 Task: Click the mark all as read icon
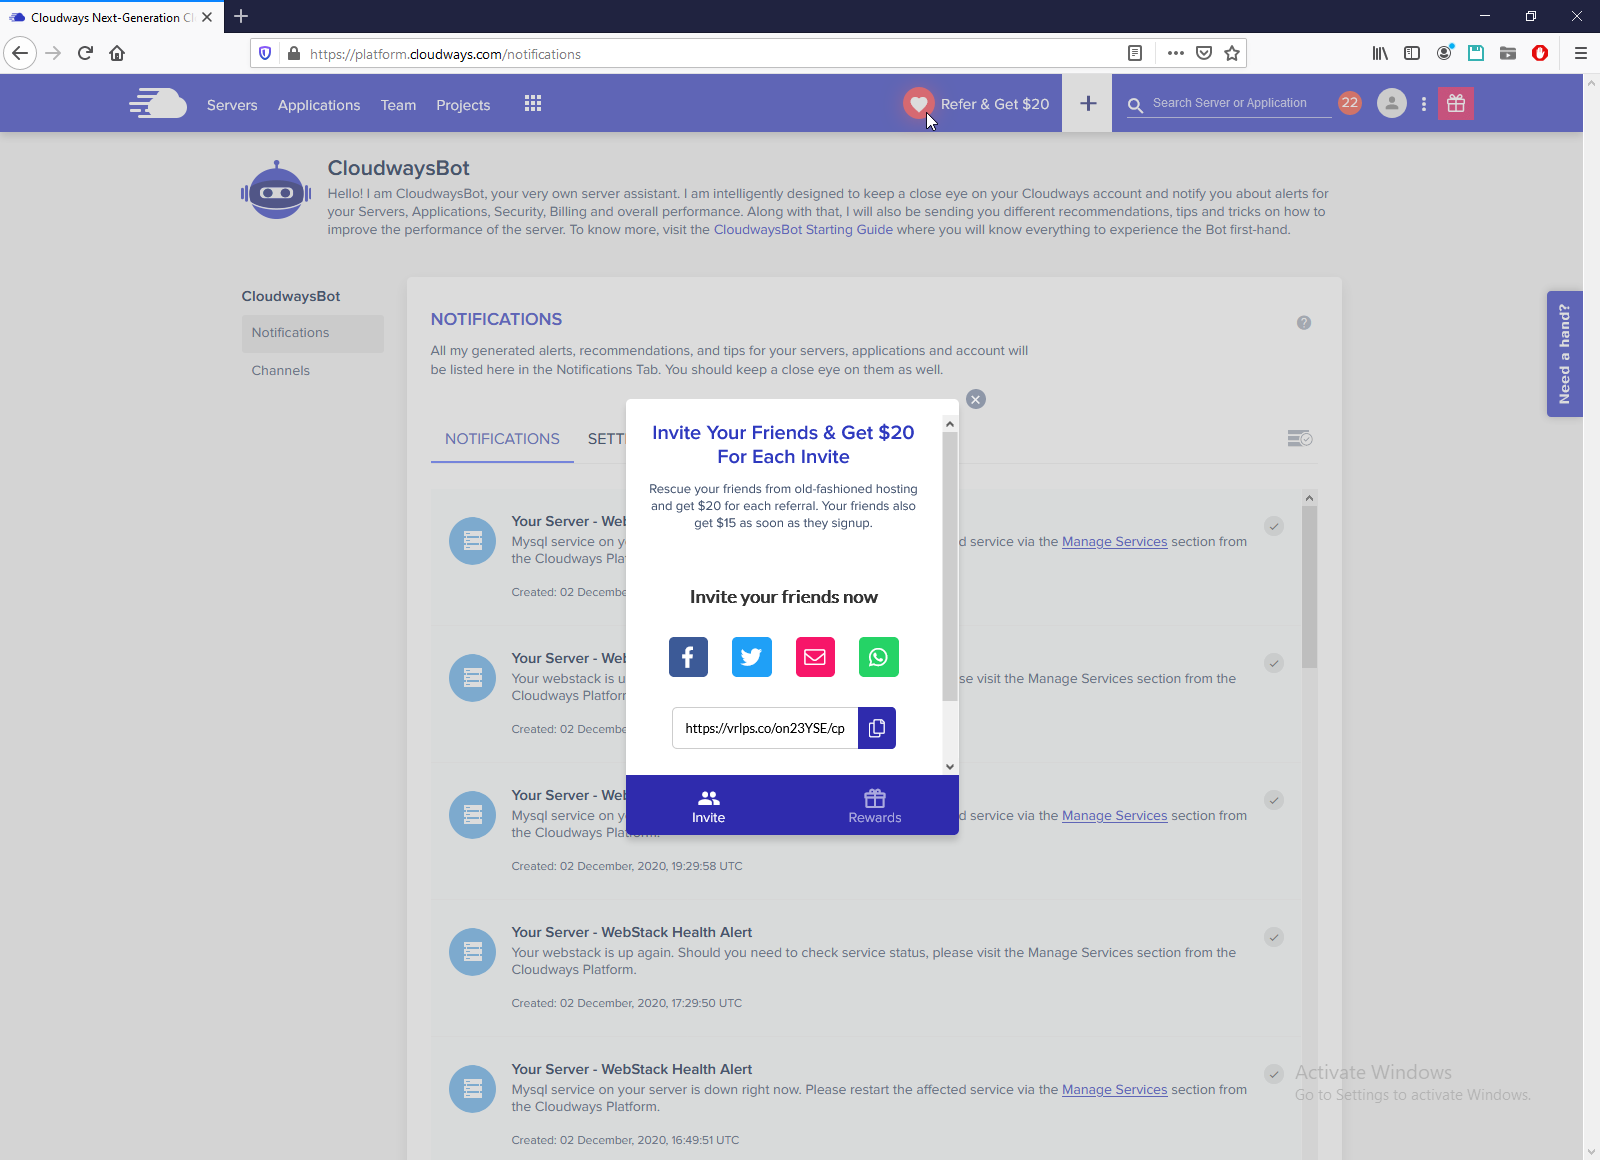click(x=1300, y=439)
